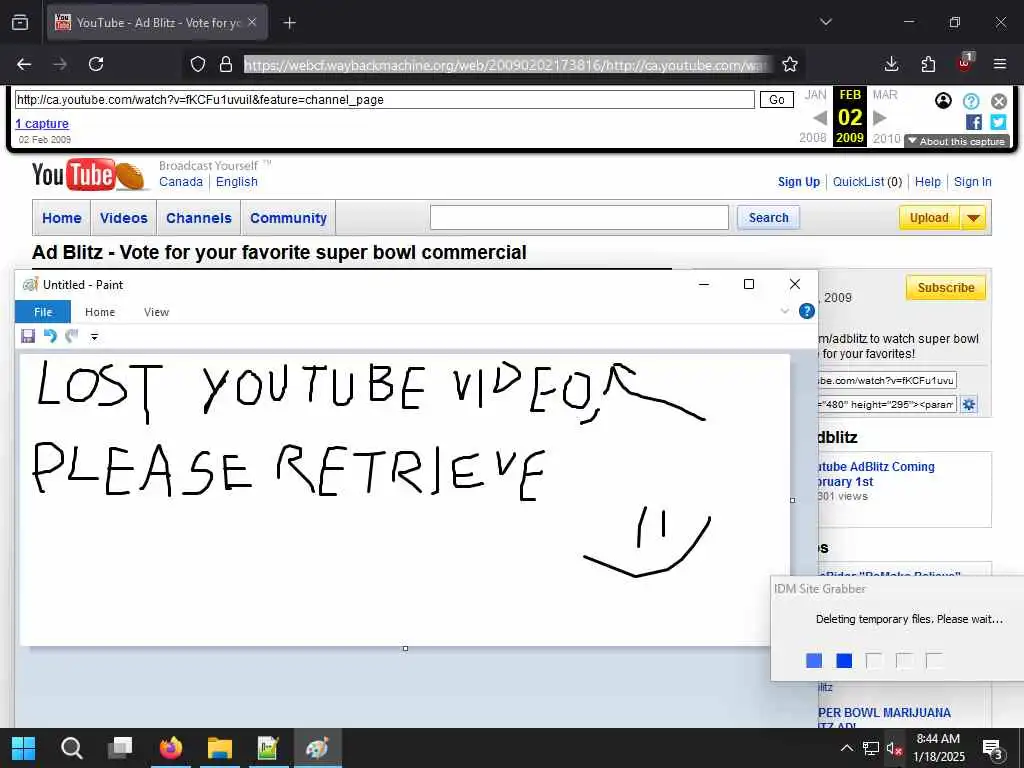Image resolution: width=1024 pixels, height=768 pixels.
Task: Open Firefox hamburger menu
Action: click(x=1000, y=64)
